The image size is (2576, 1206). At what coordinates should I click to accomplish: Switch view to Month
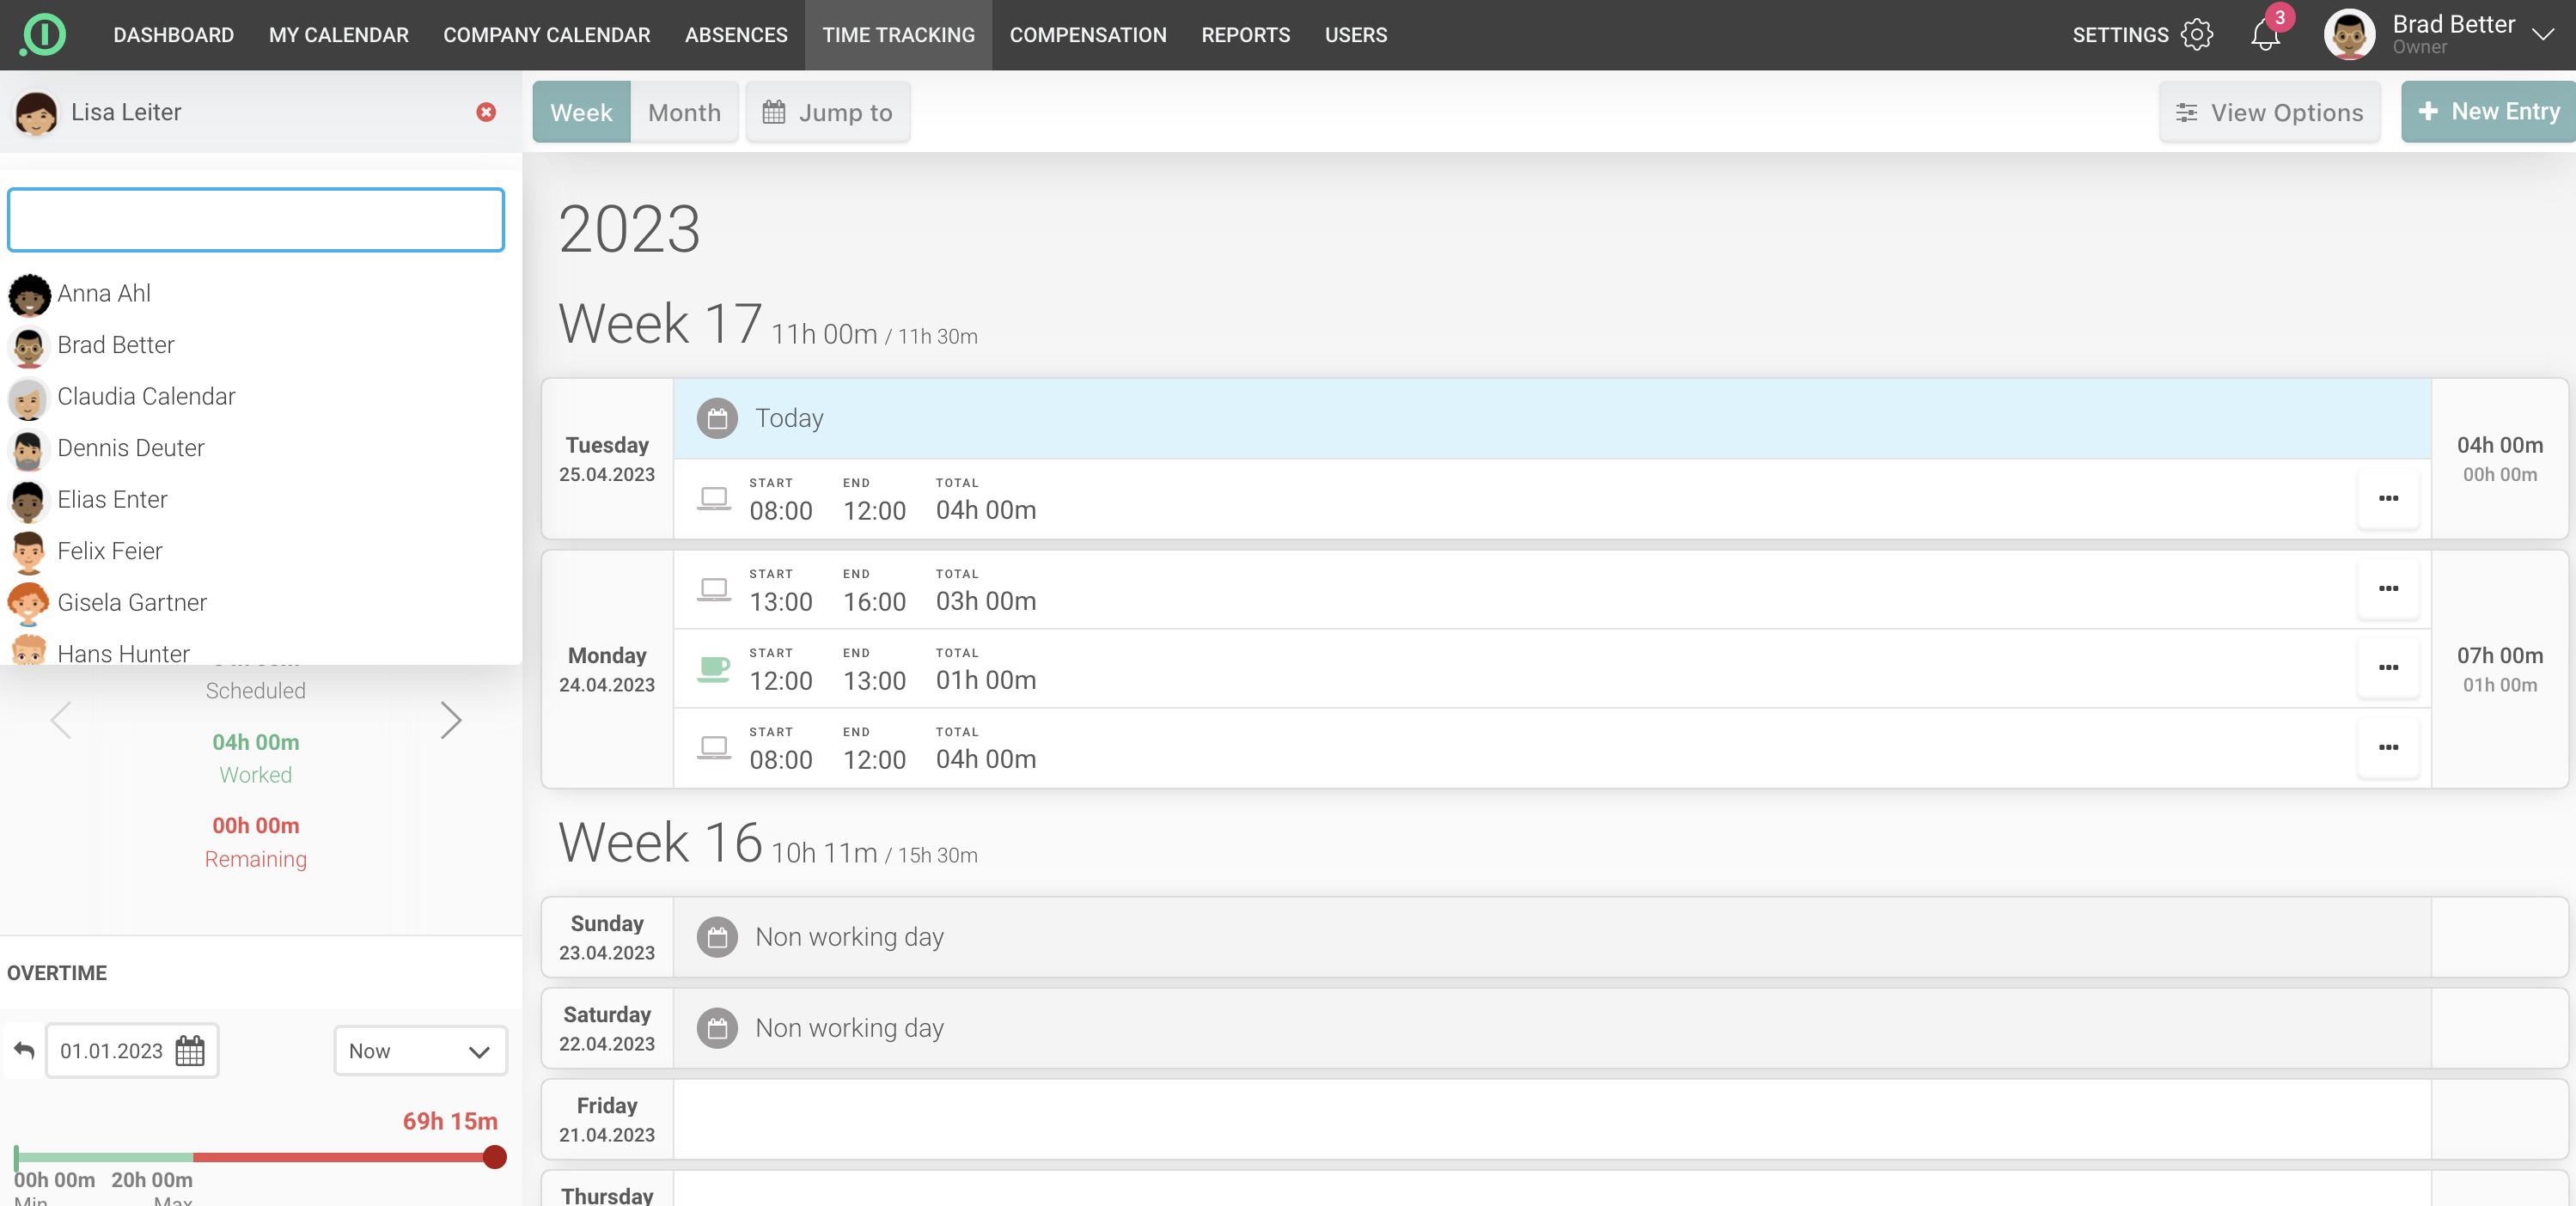pyautogui.click(x=684, y=112)
